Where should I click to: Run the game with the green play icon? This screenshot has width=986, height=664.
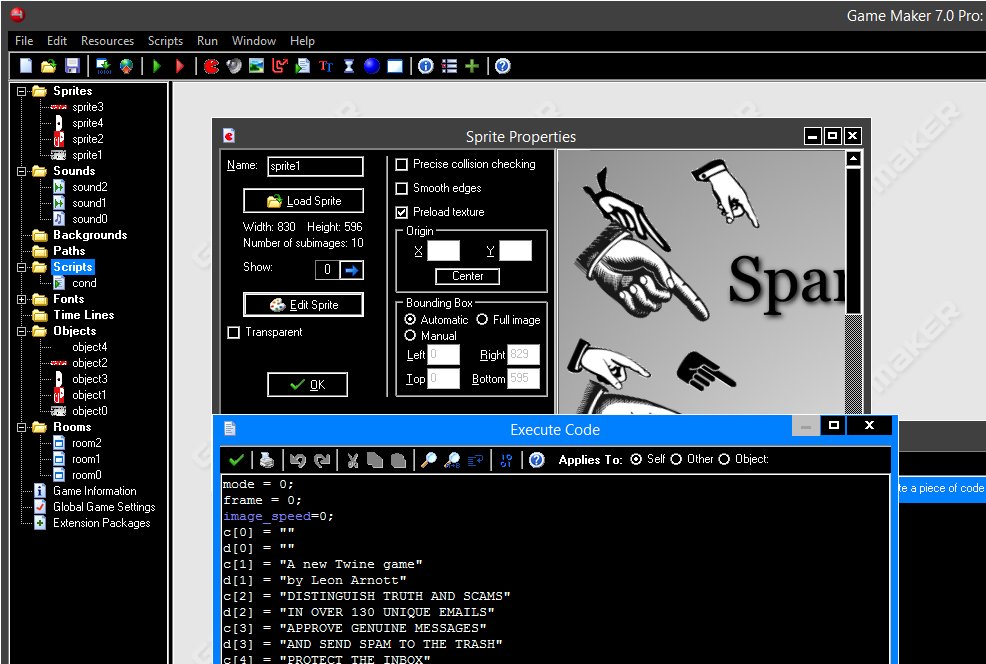[x=156, y=66]
